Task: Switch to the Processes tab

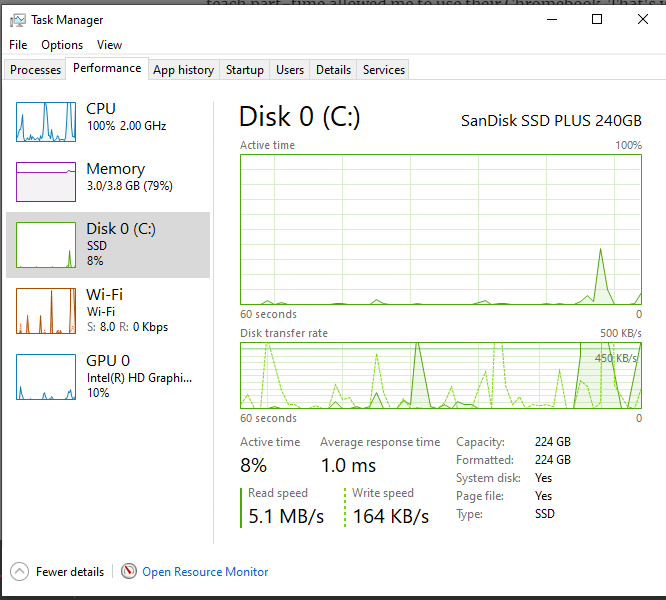Action: click(35, 70)
